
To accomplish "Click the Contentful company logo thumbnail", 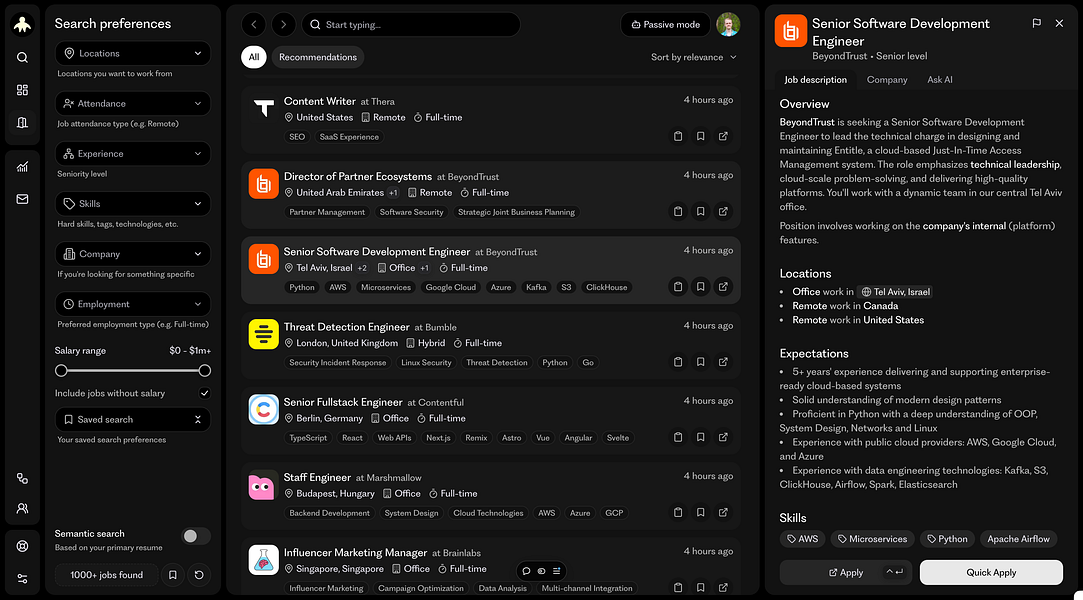I will point(263,409).
